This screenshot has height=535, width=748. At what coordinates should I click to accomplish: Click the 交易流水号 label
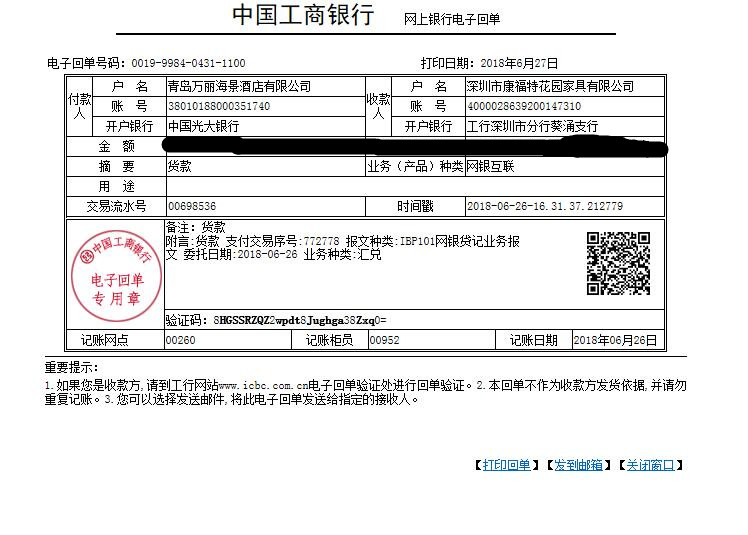click(x=116, y=206)
